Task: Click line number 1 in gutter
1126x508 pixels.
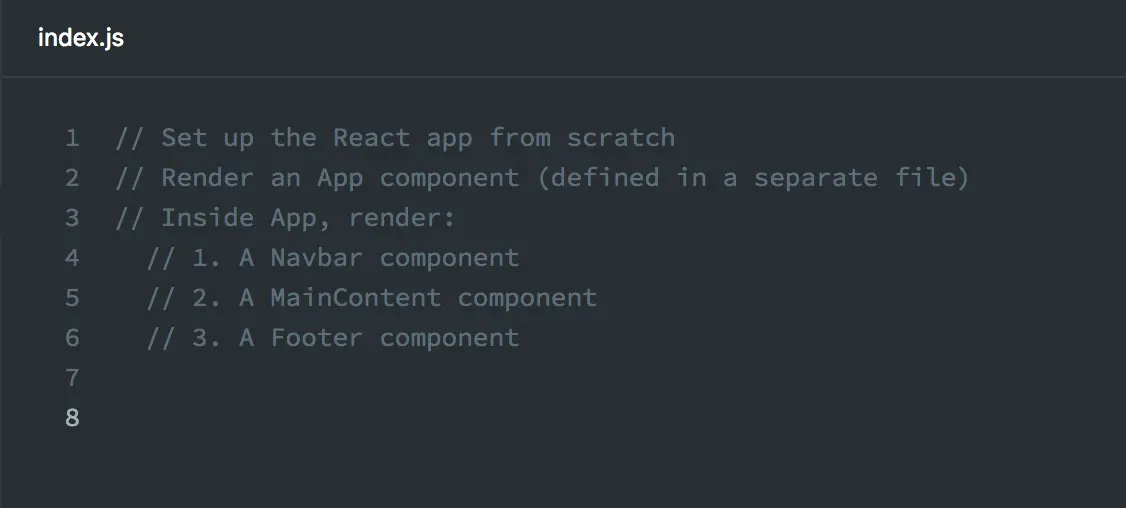Action: tap(72, 138)
